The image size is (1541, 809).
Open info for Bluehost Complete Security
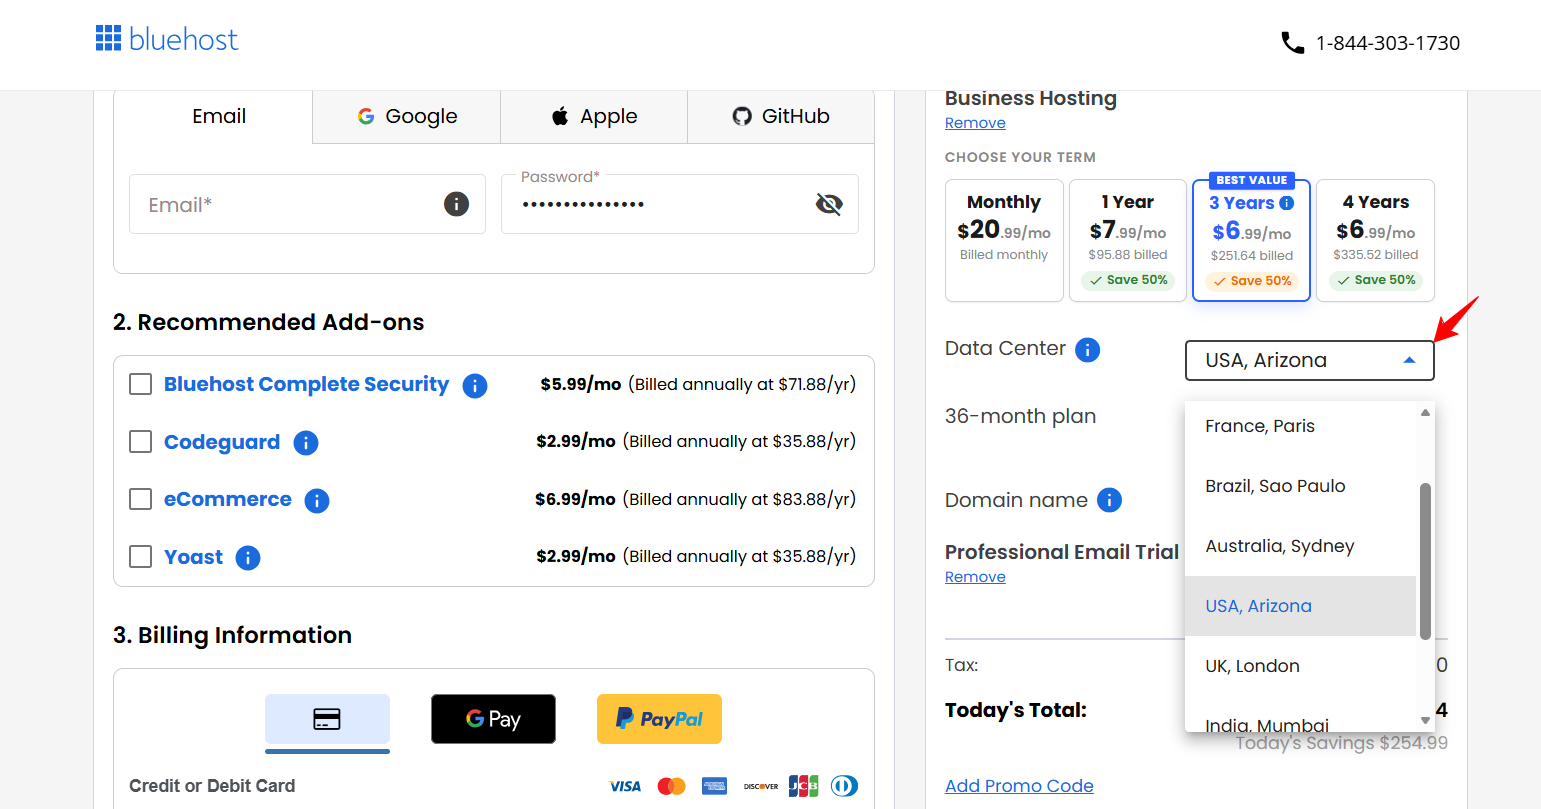pyautogui.click(x=475, y=385)
